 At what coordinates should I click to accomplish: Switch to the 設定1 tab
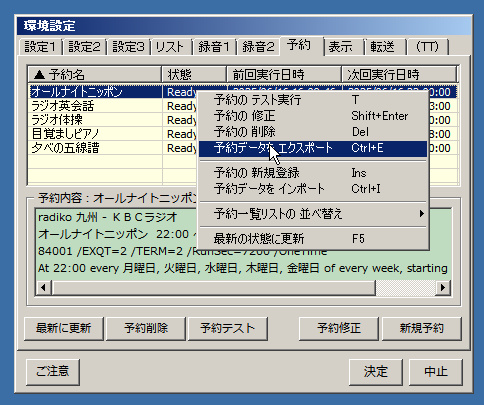(x=40, y=47)
